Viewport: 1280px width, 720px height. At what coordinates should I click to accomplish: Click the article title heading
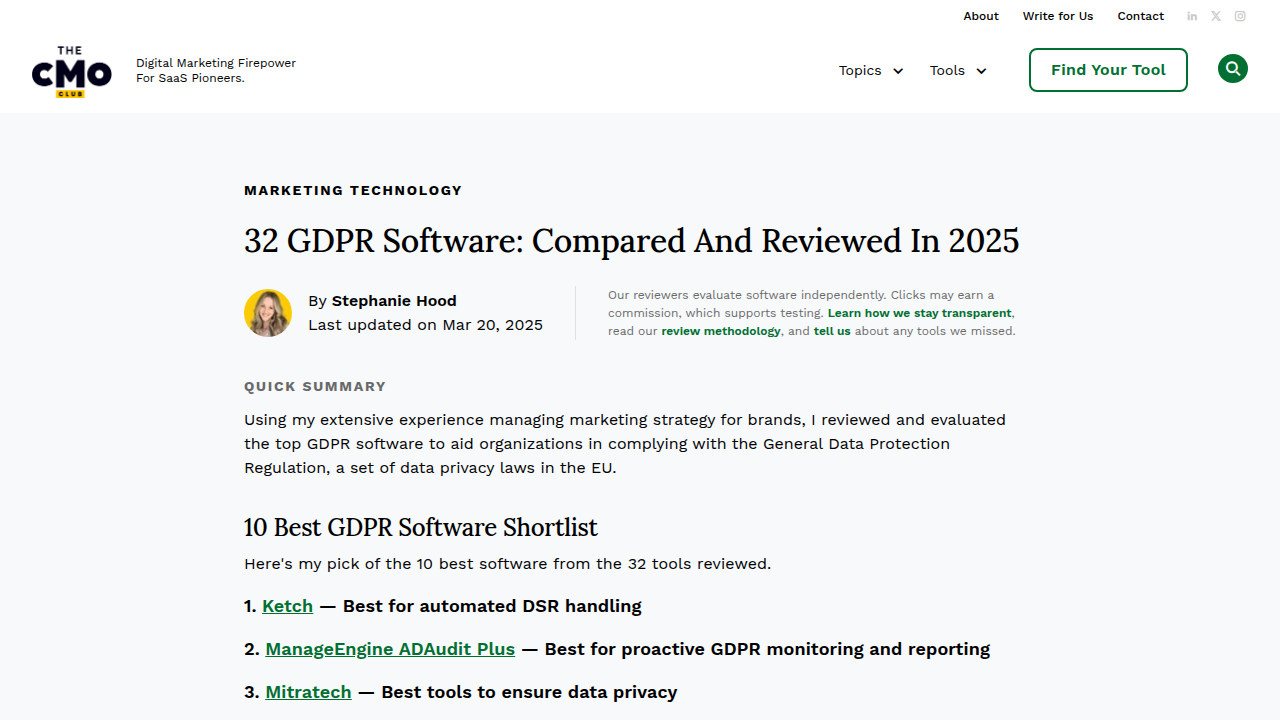[632, 241]
